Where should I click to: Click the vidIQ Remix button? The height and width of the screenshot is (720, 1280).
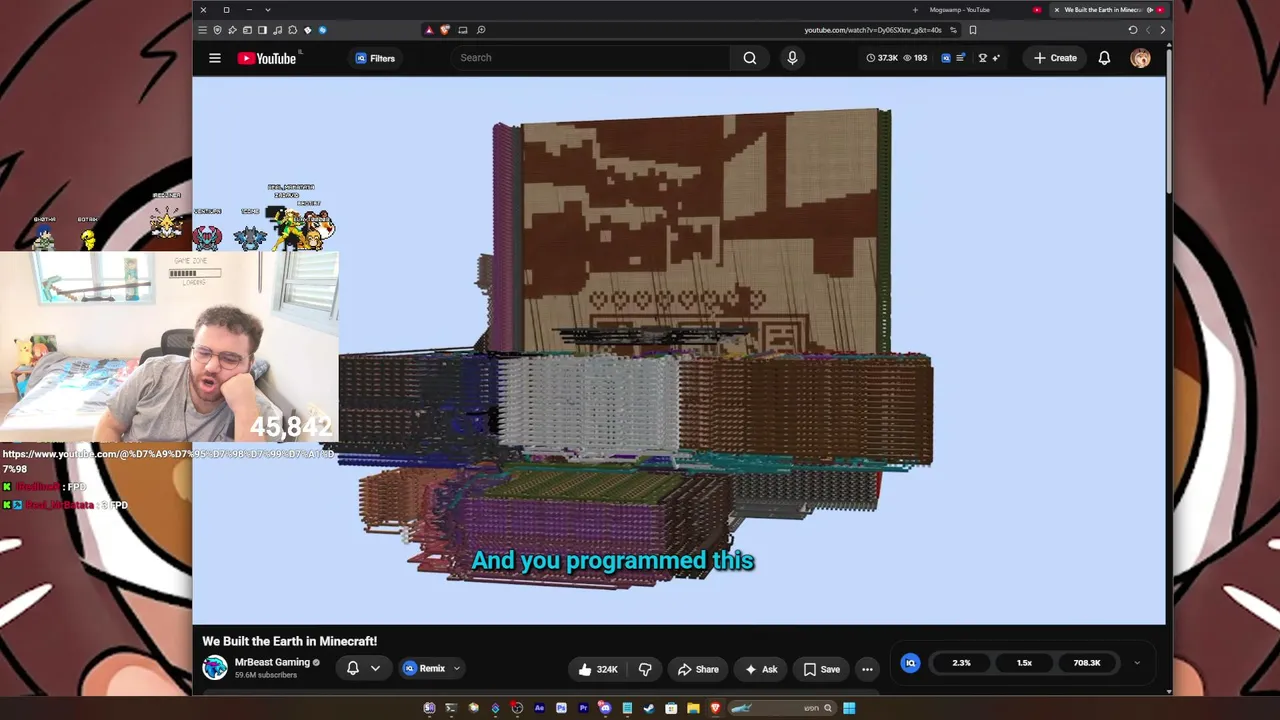click(x=425, y=668)
